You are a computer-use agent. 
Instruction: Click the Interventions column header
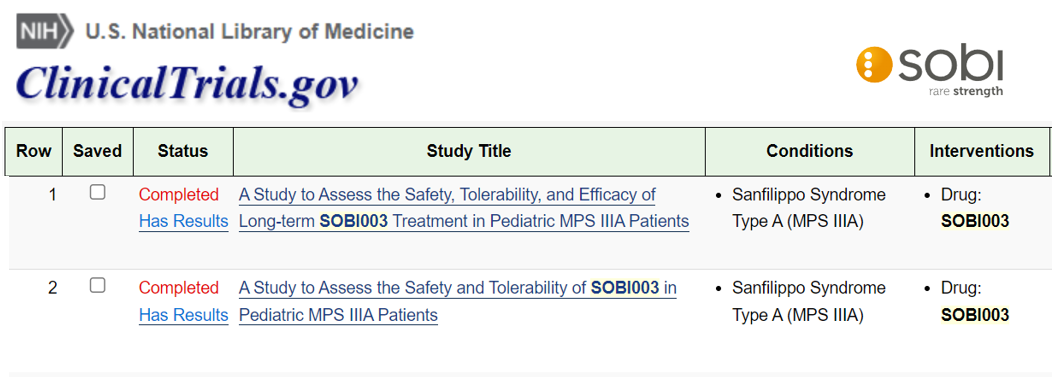[x=981, y=151]
